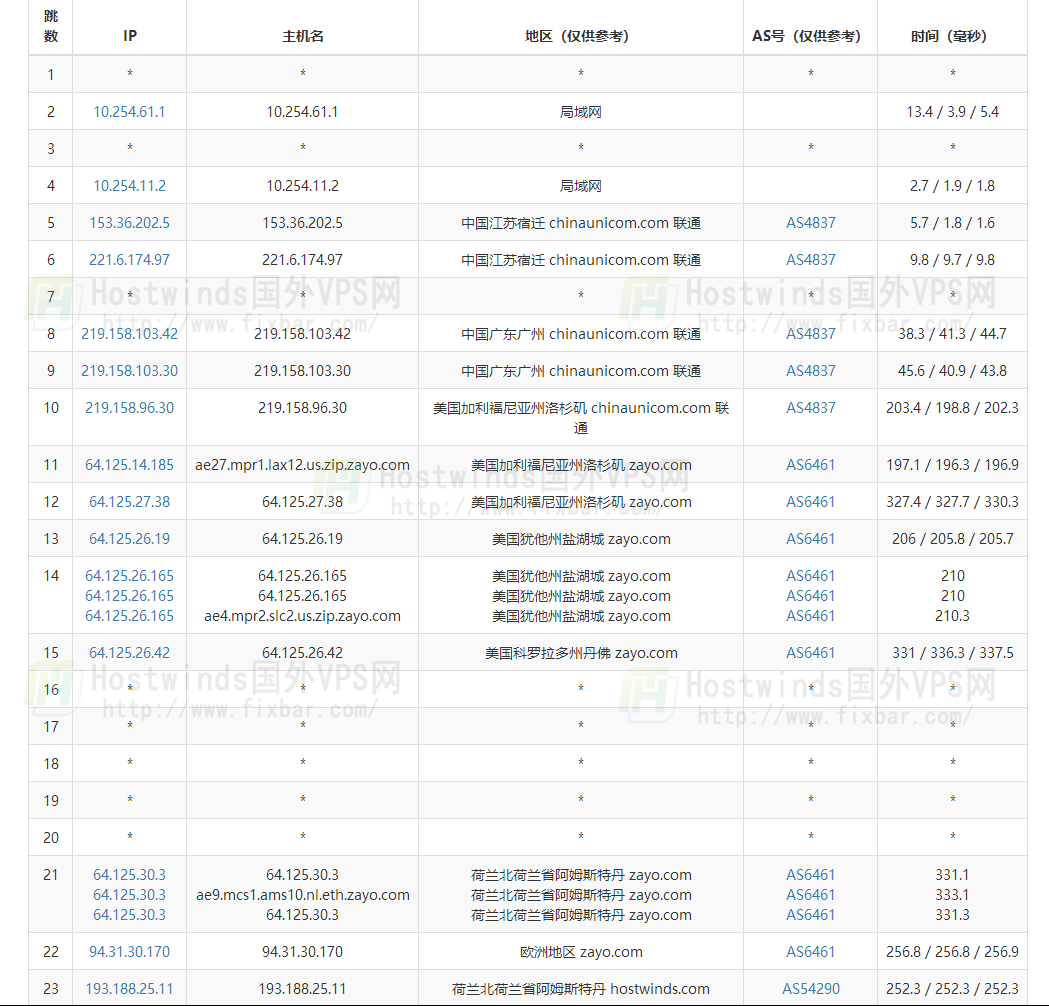Select the region cell 欧洲地区 zayo.com
Screen dimensions: 1049x1006
pyautogui.click(x=581, y=952)
